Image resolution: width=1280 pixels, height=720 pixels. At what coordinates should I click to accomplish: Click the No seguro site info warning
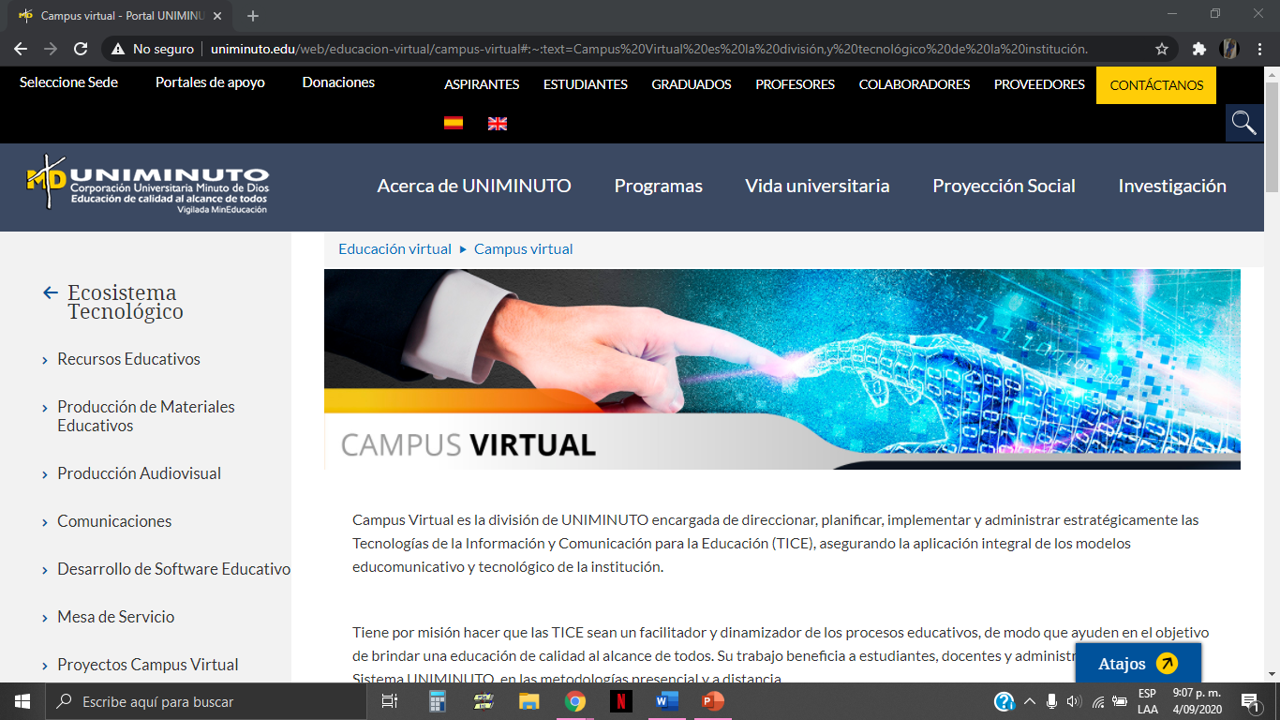[153, 48]
